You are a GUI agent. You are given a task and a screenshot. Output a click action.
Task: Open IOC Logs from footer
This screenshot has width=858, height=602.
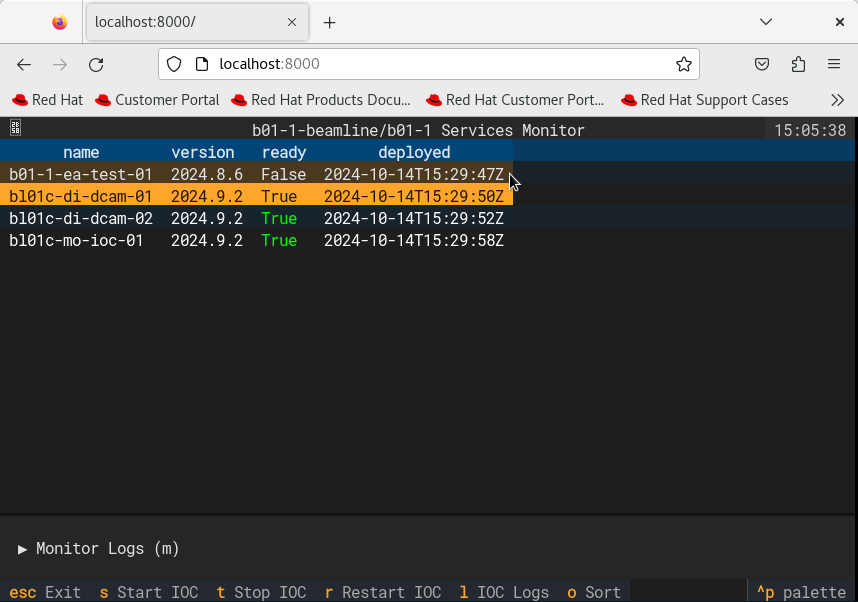(504, 592)
